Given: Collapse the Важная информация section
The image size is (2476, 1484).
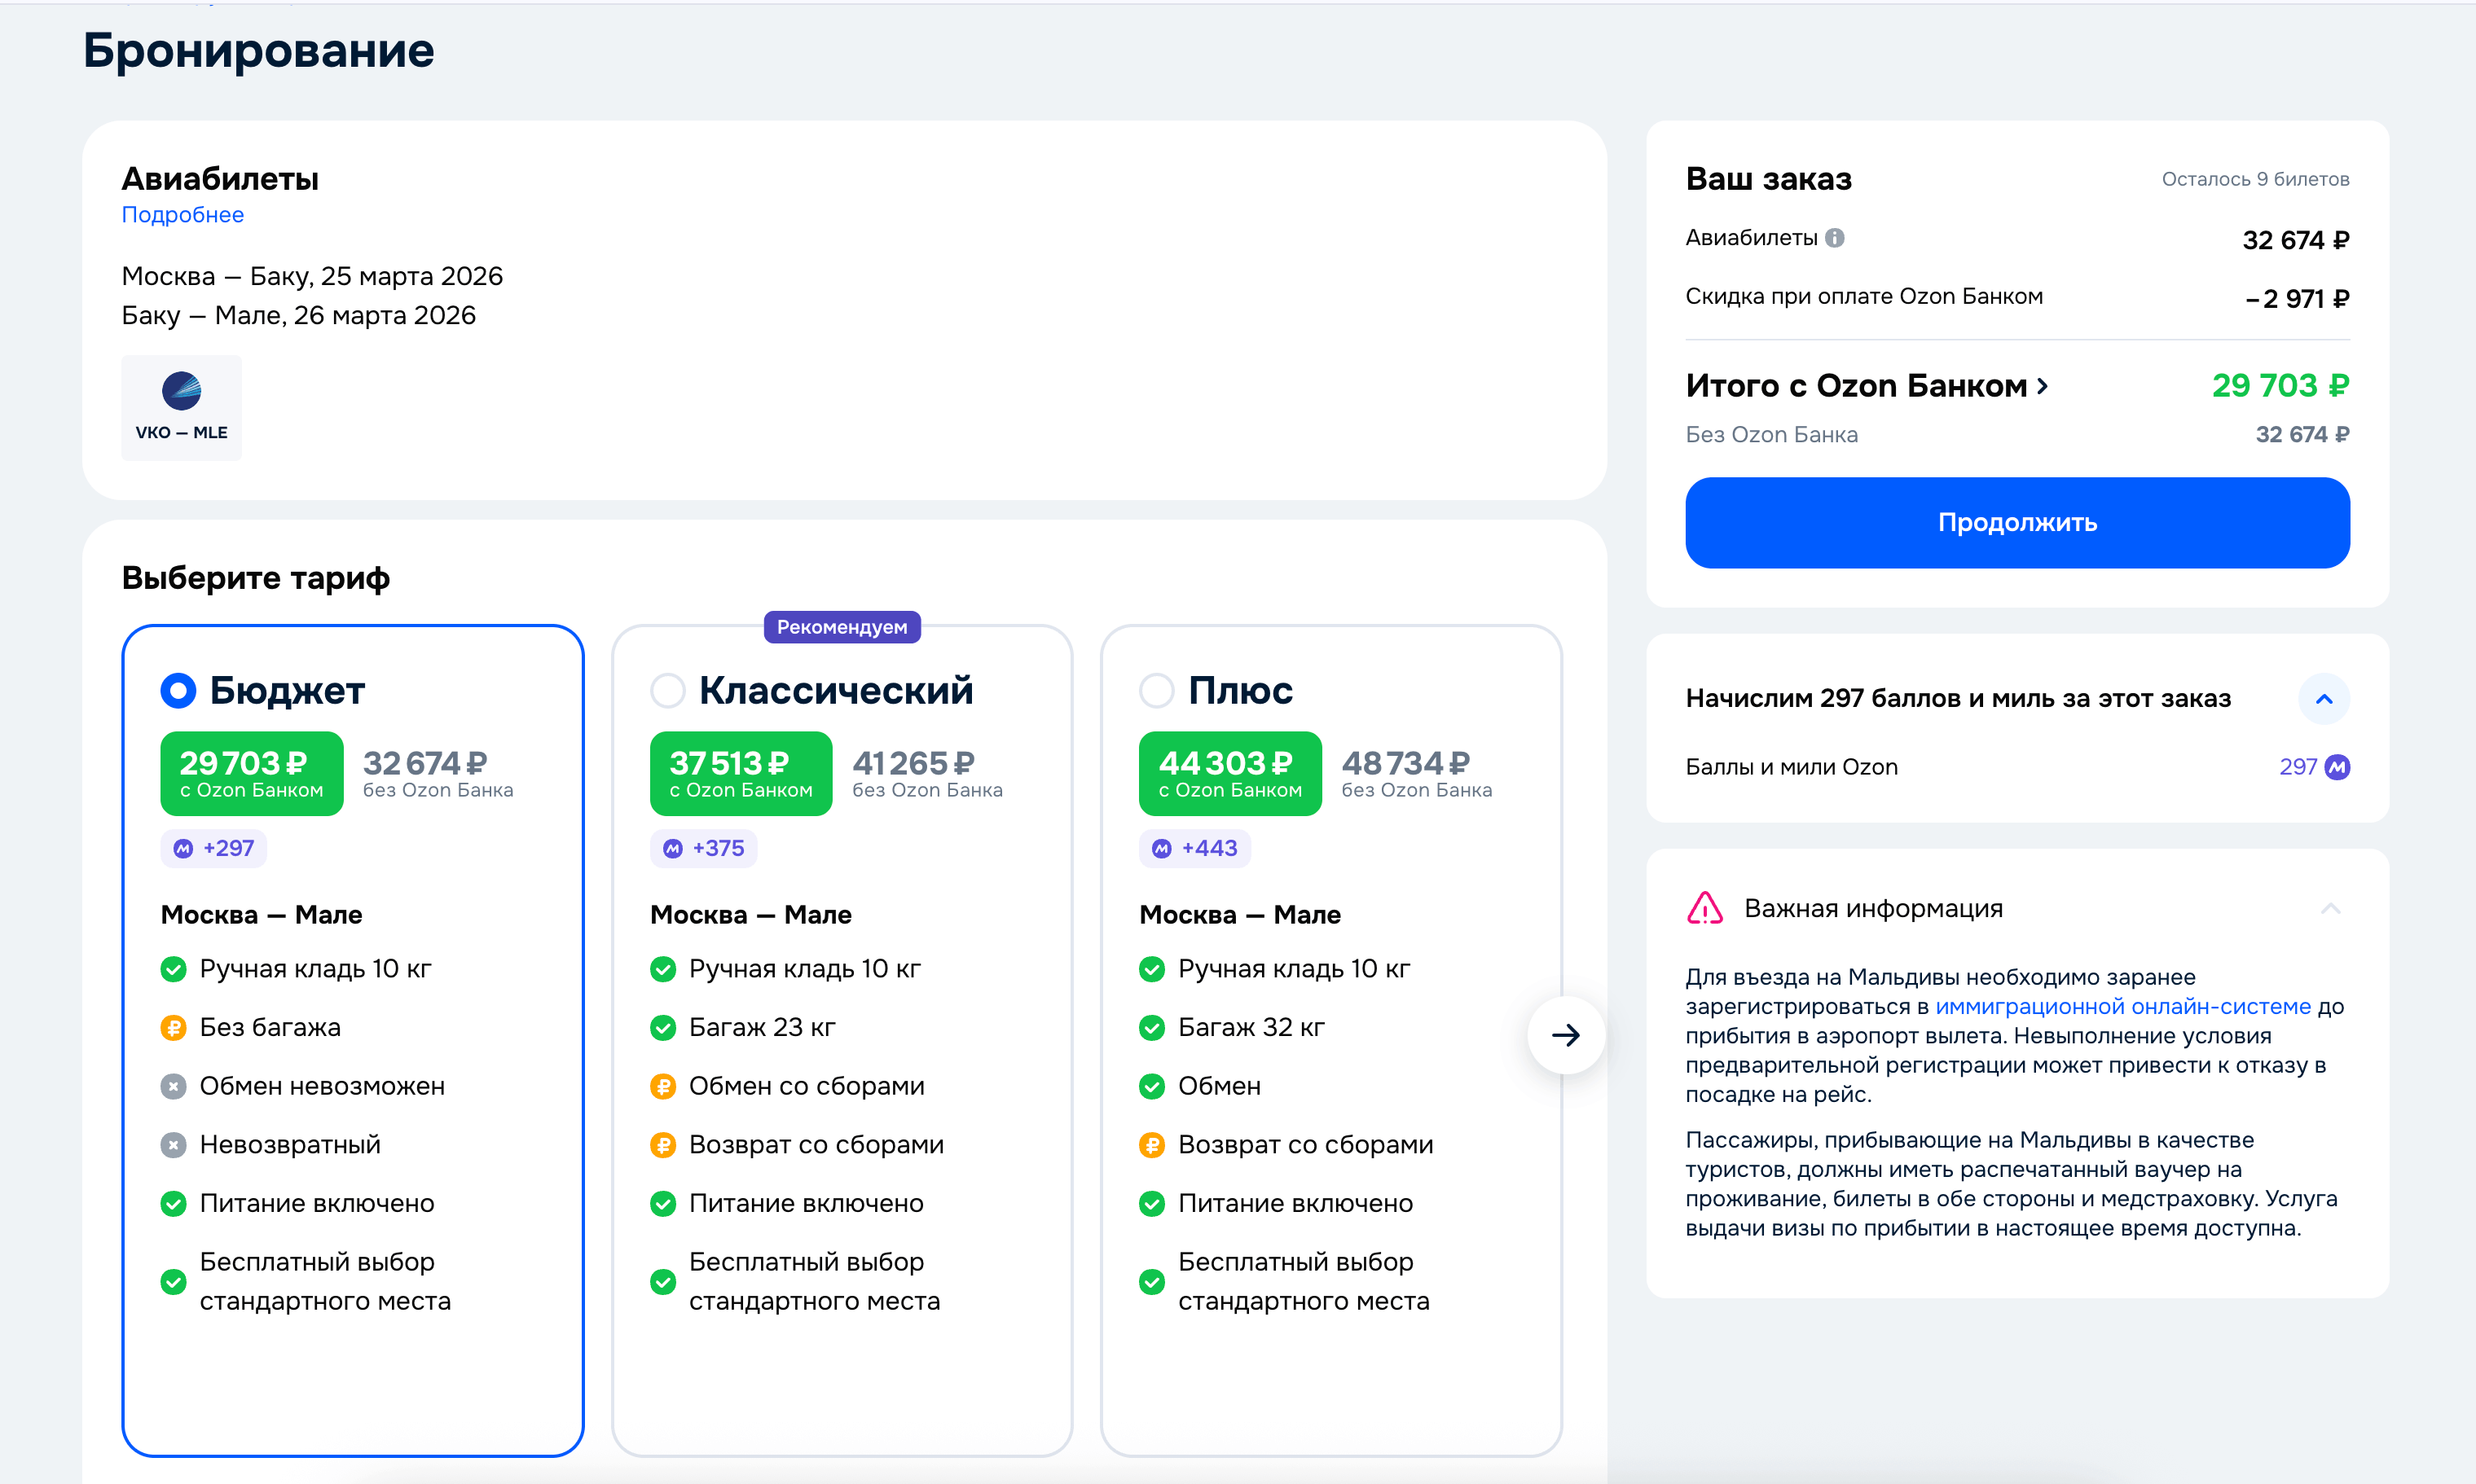Looking at the screenshot, I should (x=2330, y=908).
